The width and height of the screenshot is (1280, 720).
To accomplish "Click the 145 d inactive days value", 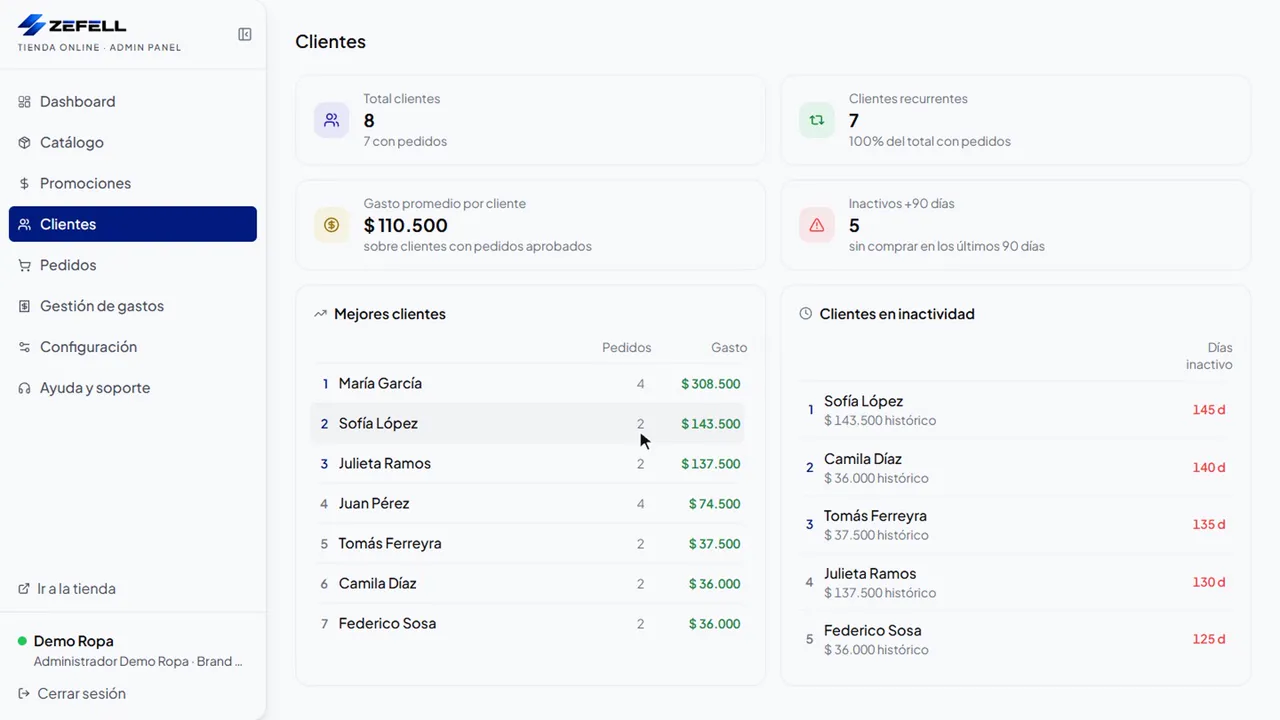I will click(1209, 410).
